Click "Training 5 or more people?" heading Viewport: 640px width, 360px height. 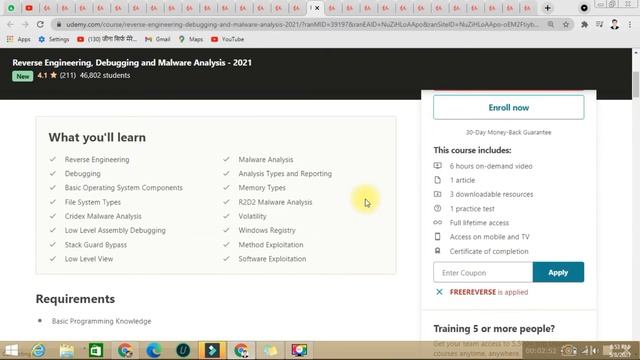click(x=494, y=329)
